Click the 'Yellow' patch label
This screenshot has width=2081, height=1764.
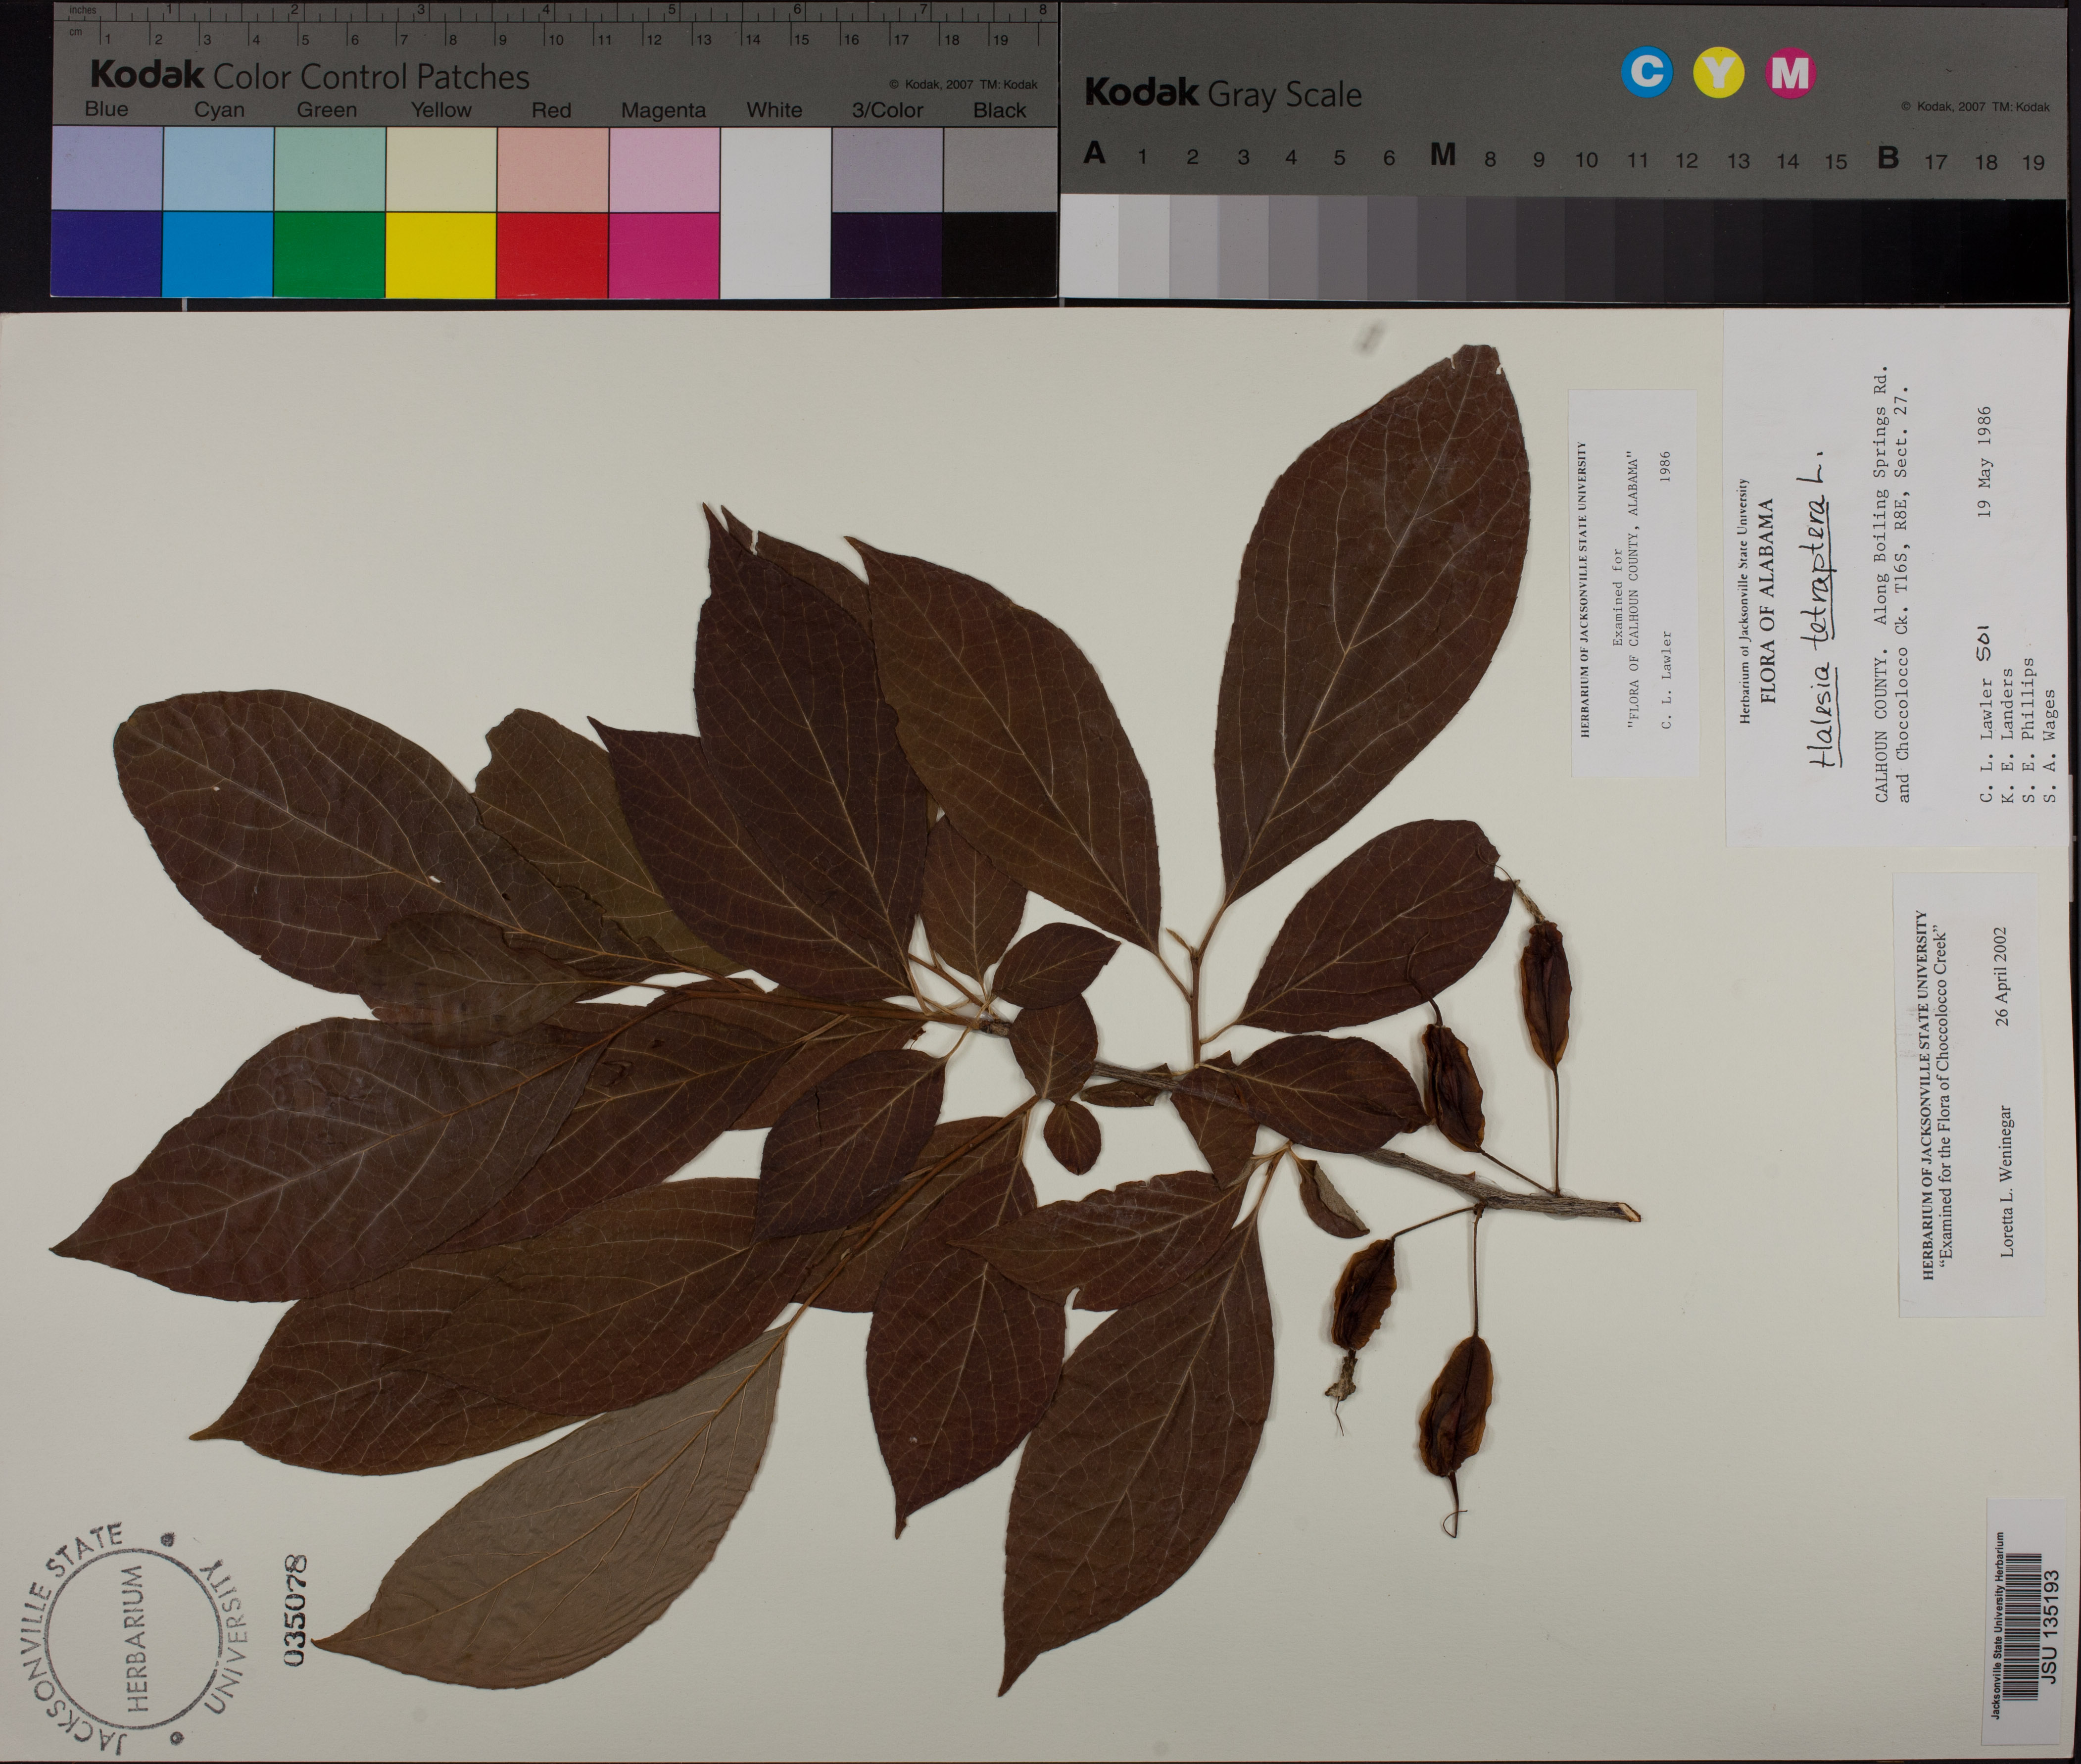[441, 110]
